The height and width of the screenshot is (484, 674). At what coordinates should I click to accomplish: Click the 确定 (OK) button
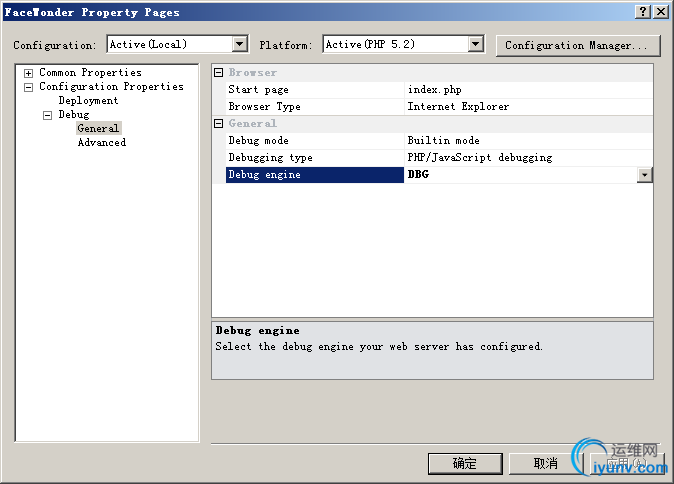pos(465,463)
